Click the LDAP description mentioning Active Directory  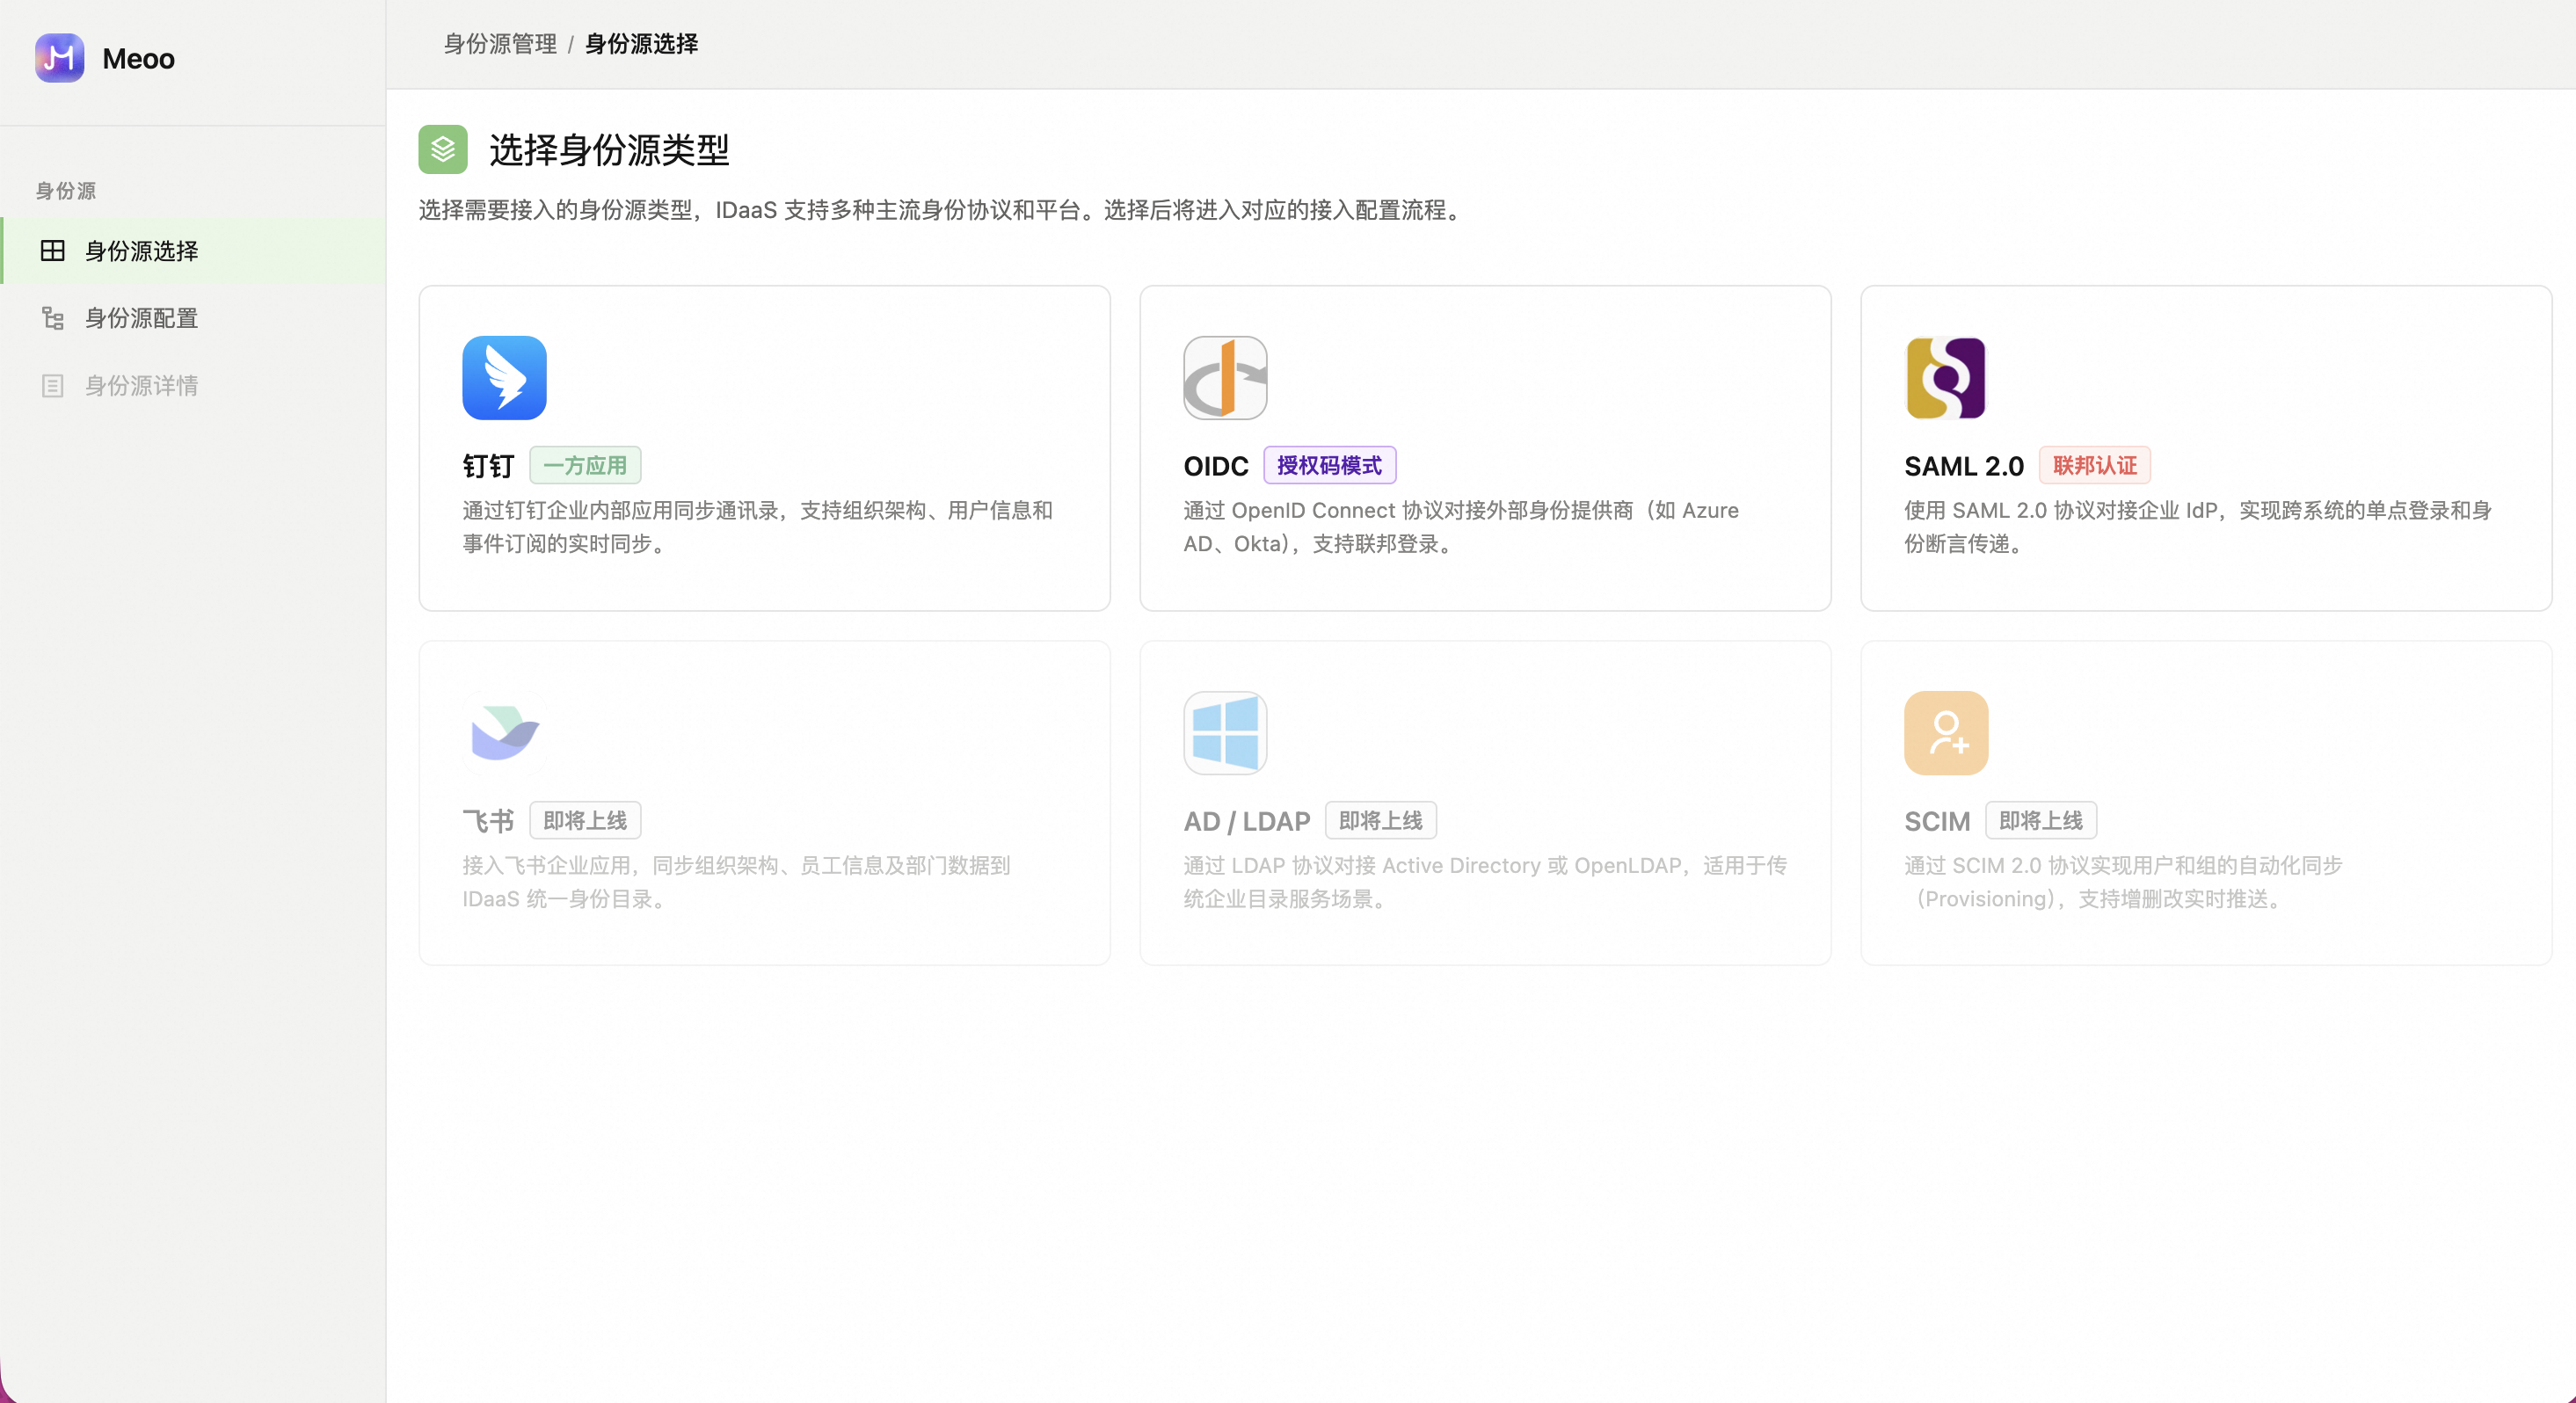(1485, 882)
